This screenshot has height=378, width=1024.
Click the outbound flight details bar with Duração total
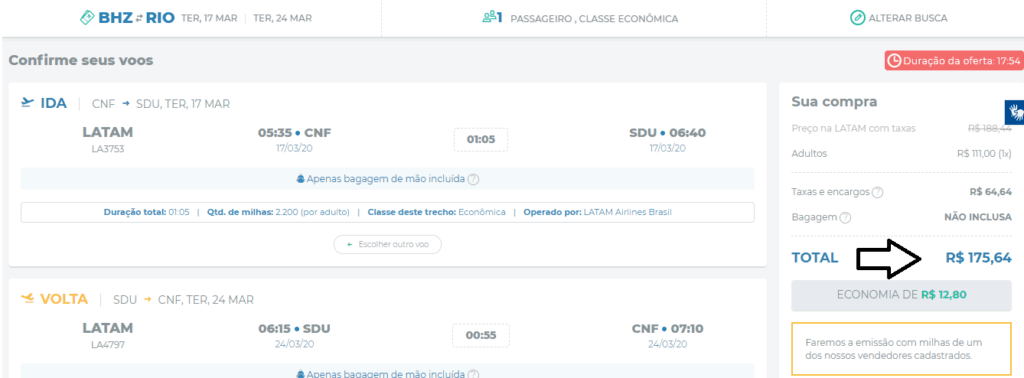387,212
